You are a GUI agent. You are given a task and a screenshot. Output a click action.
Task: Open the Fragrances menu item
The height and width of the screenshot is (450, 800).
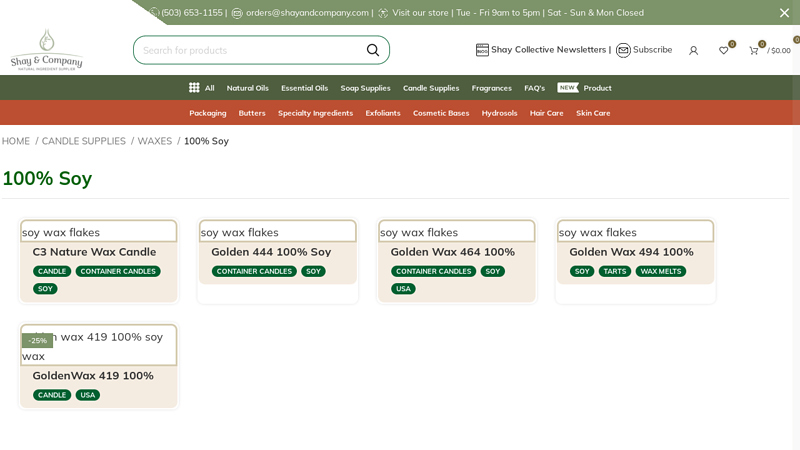coord(491,88)
